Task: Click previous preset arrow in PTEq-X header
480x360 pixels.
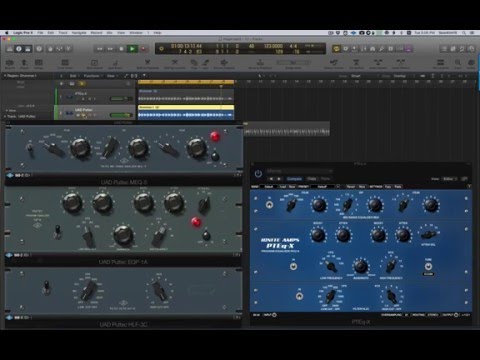Action: [x=271, y=179]
